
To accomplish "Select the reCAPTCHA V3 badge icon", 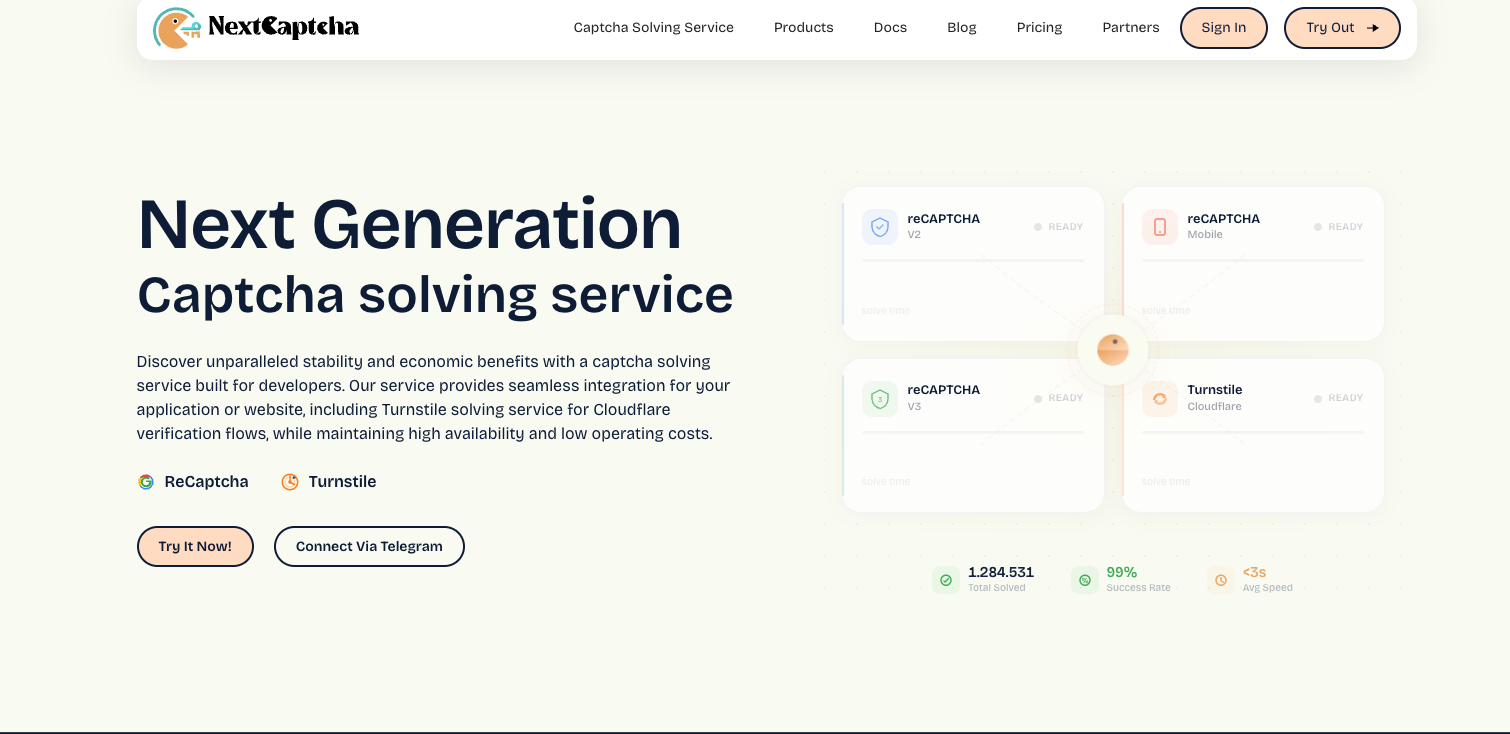I will 880,398.
